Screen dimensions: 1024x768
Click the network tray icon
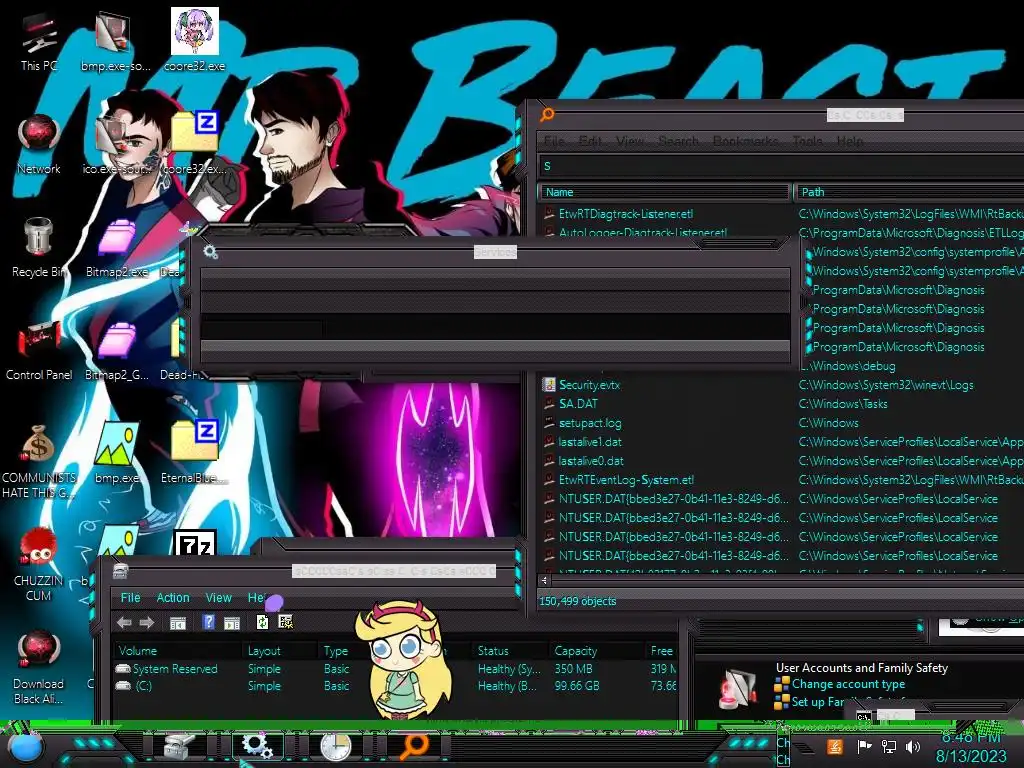(889, 746)
